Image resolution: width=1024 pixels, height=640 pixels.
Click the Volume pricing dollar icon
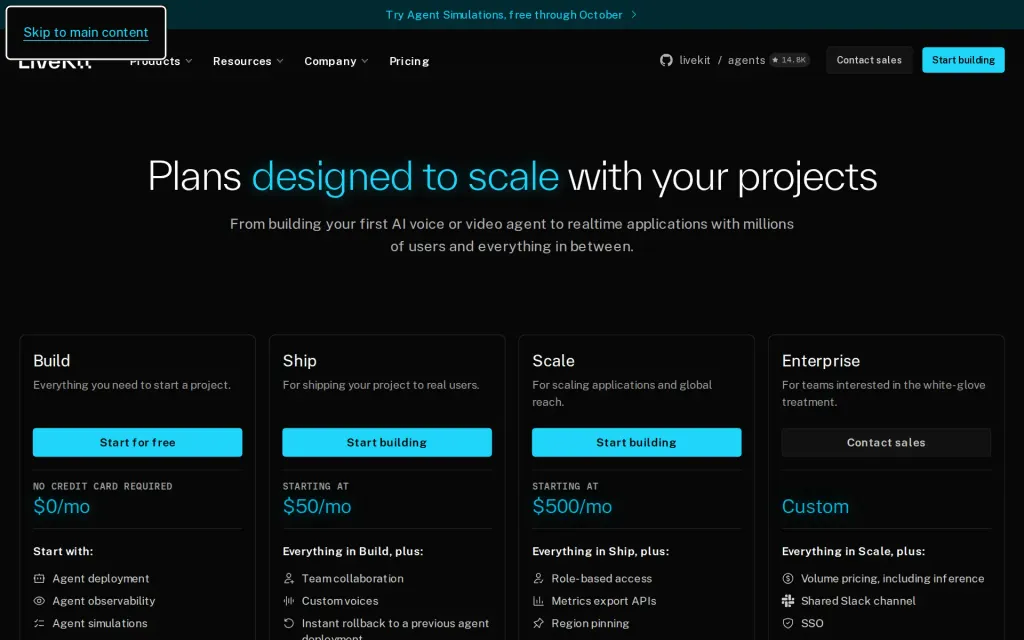(x=788, y=579)
